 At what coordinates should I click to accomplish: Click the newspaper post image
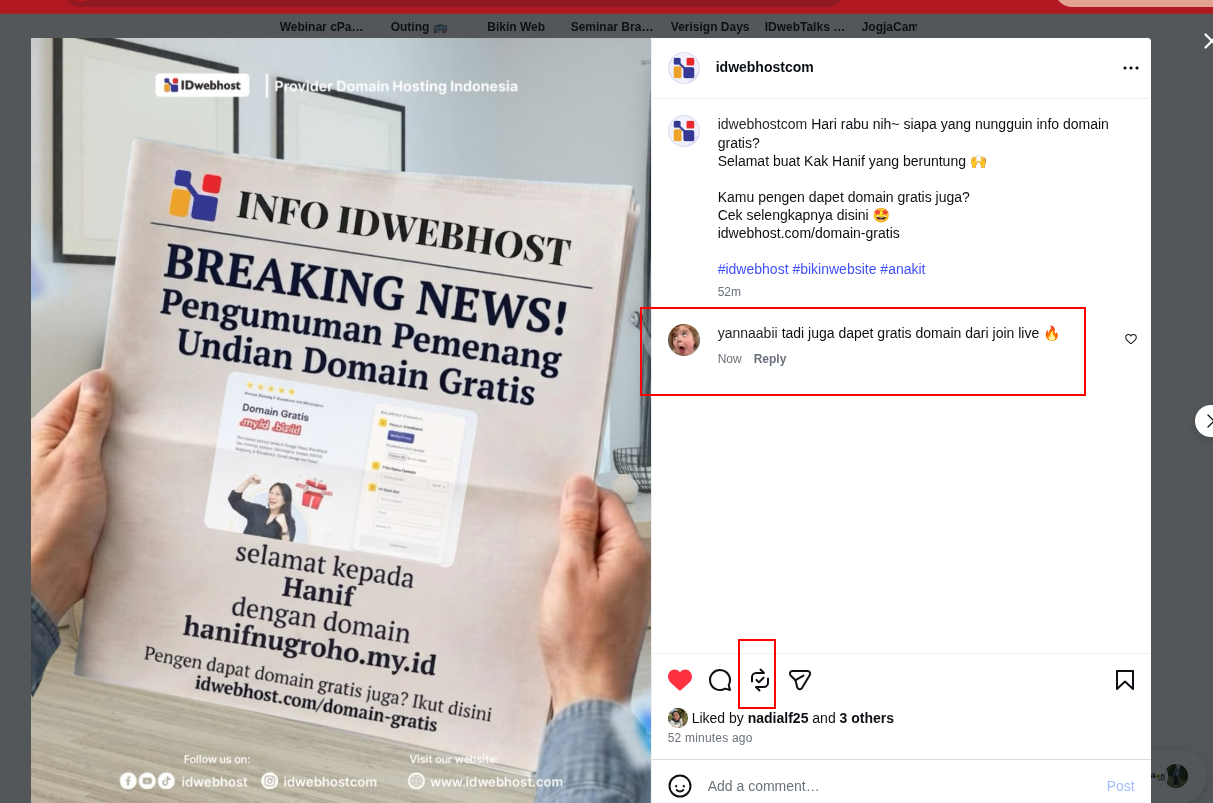[341, 420]
